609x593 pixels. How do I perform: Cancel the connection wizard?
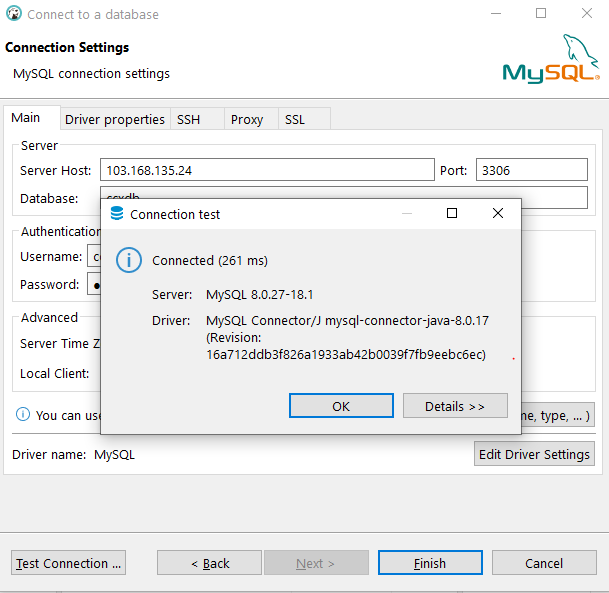544,563
